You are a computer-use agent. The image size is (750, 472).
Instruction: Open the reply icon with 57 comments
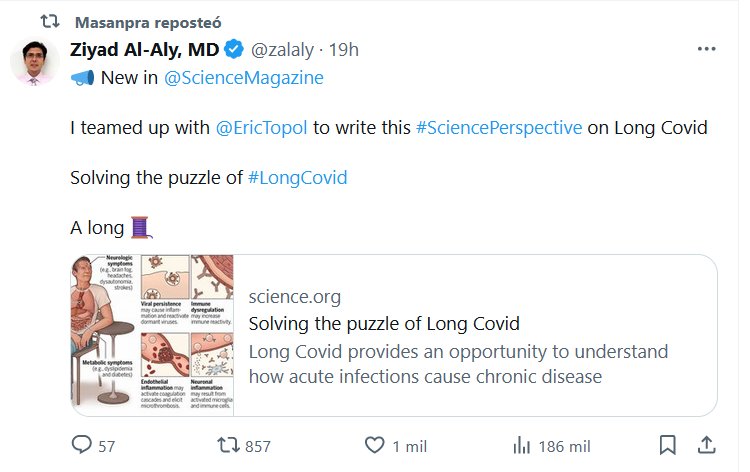click(81, 445)
